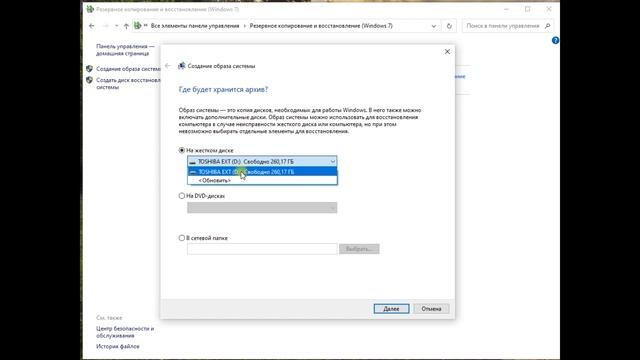Image resolution: width=640 pixels, height=360 pixels.
Task: Click the Explorer back arrow
Action: (92, 26)
